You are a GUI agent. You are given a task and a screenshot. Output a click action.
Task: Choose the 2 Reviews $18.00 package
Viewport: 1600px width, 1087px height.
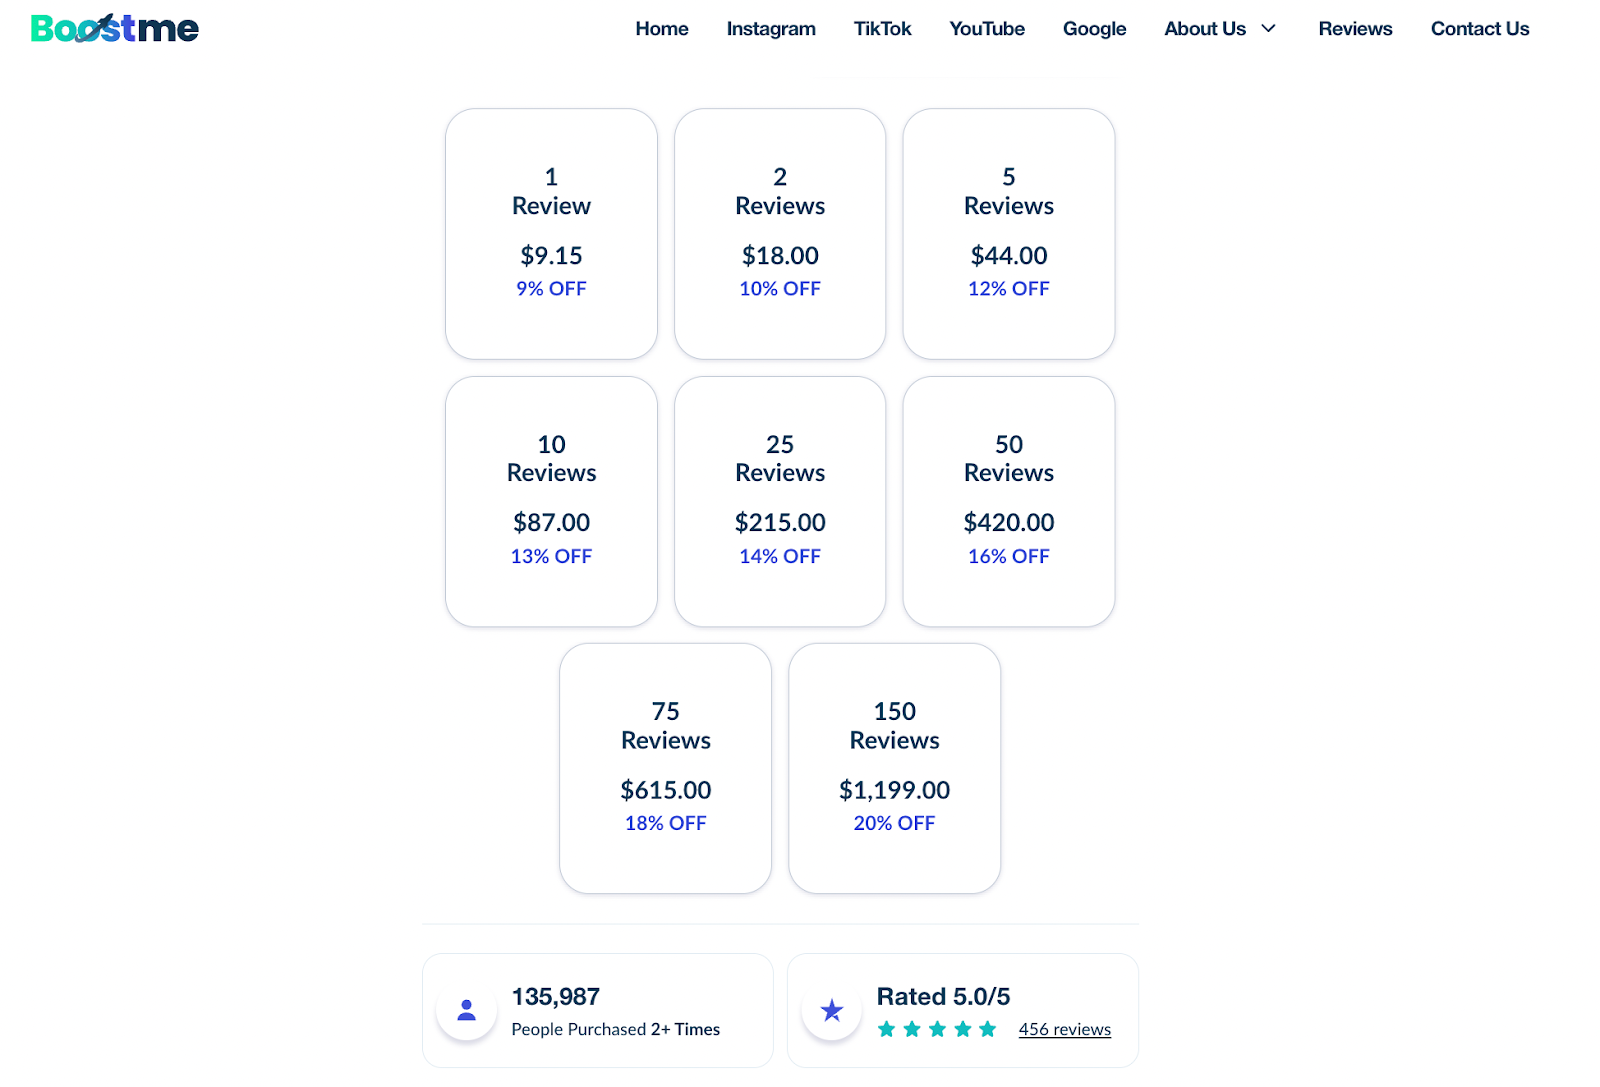(780, 234)
